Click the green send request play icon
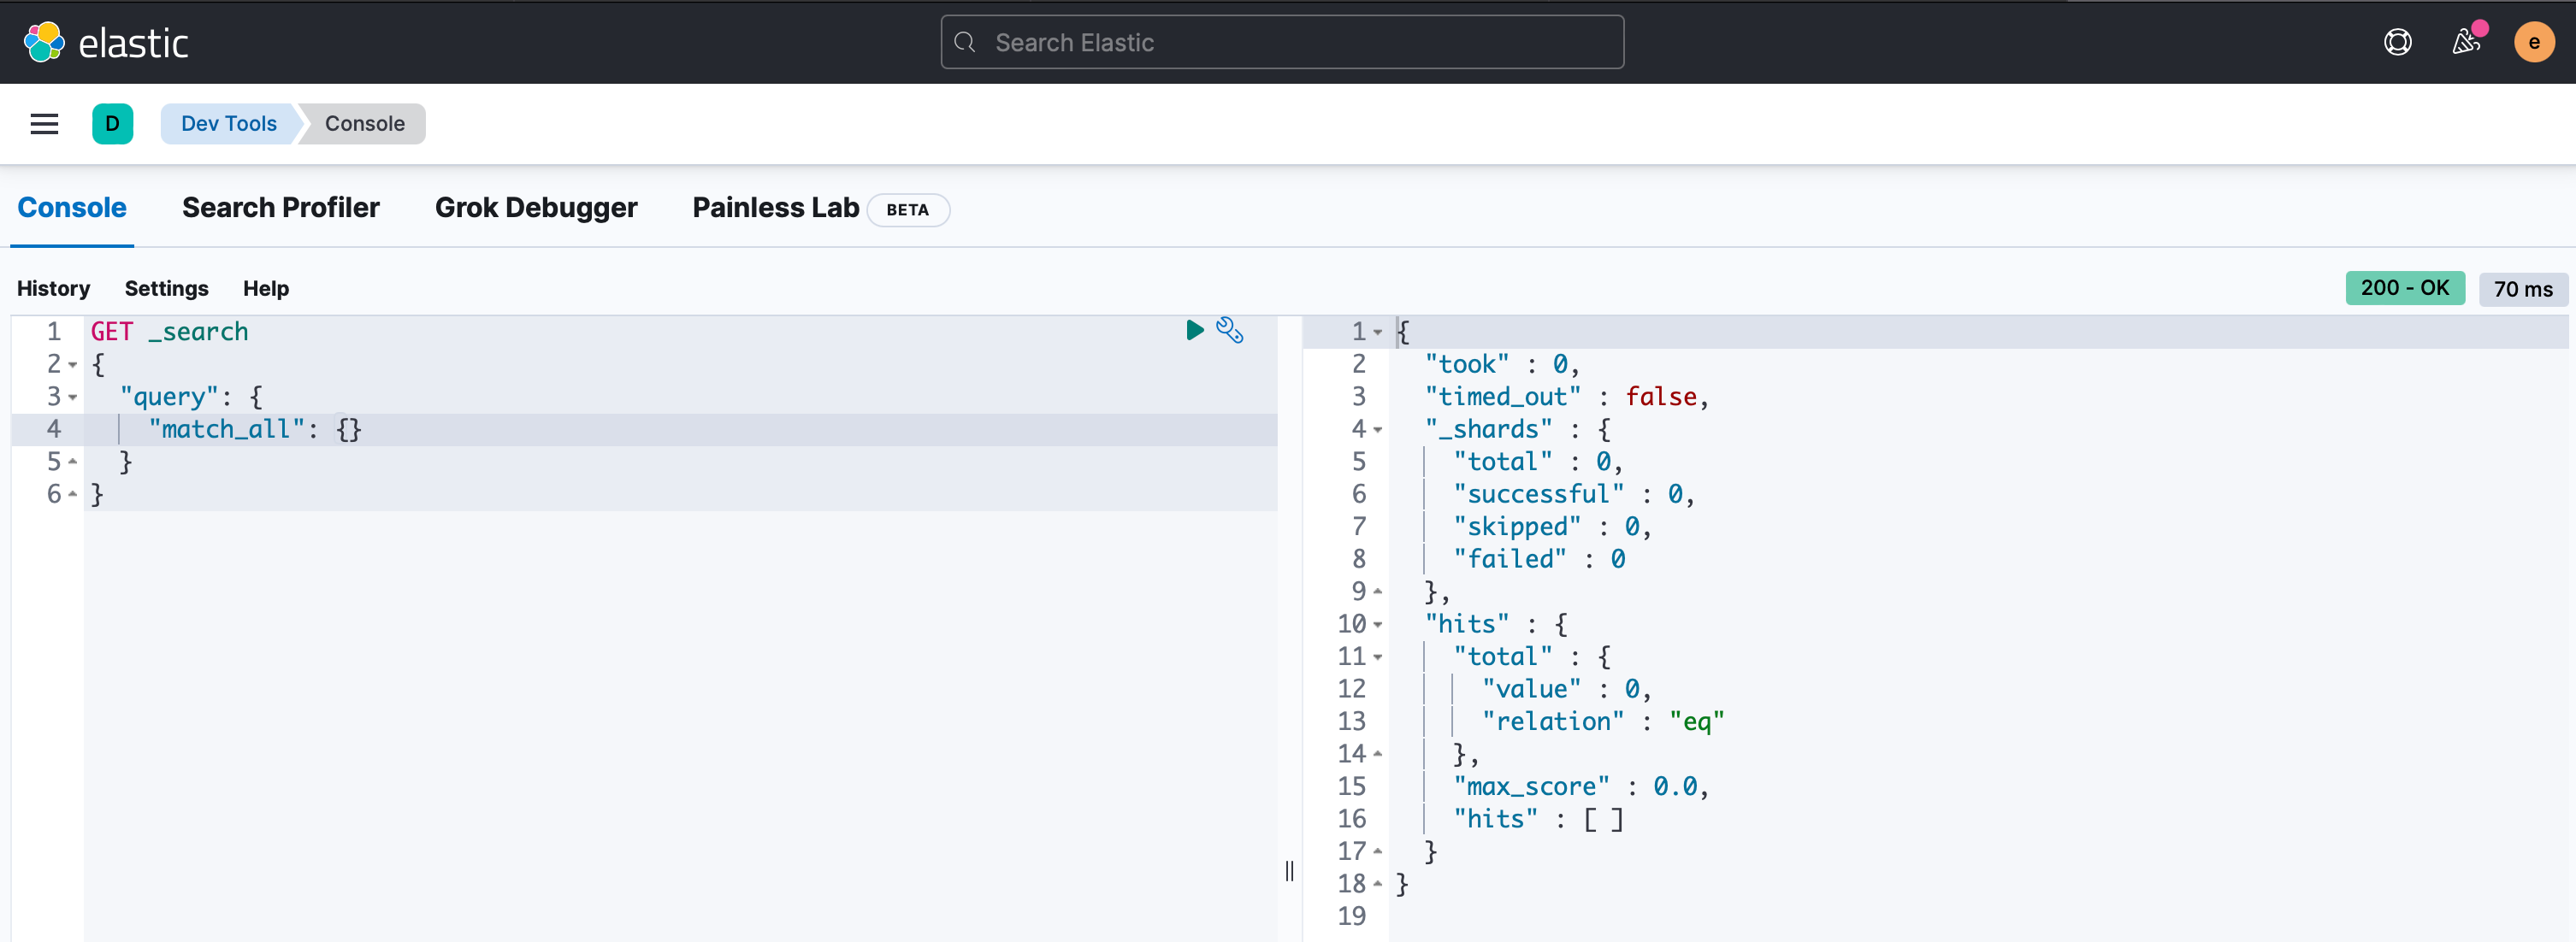Screen dimensions: 2576x942 [x=1194, y=330]
